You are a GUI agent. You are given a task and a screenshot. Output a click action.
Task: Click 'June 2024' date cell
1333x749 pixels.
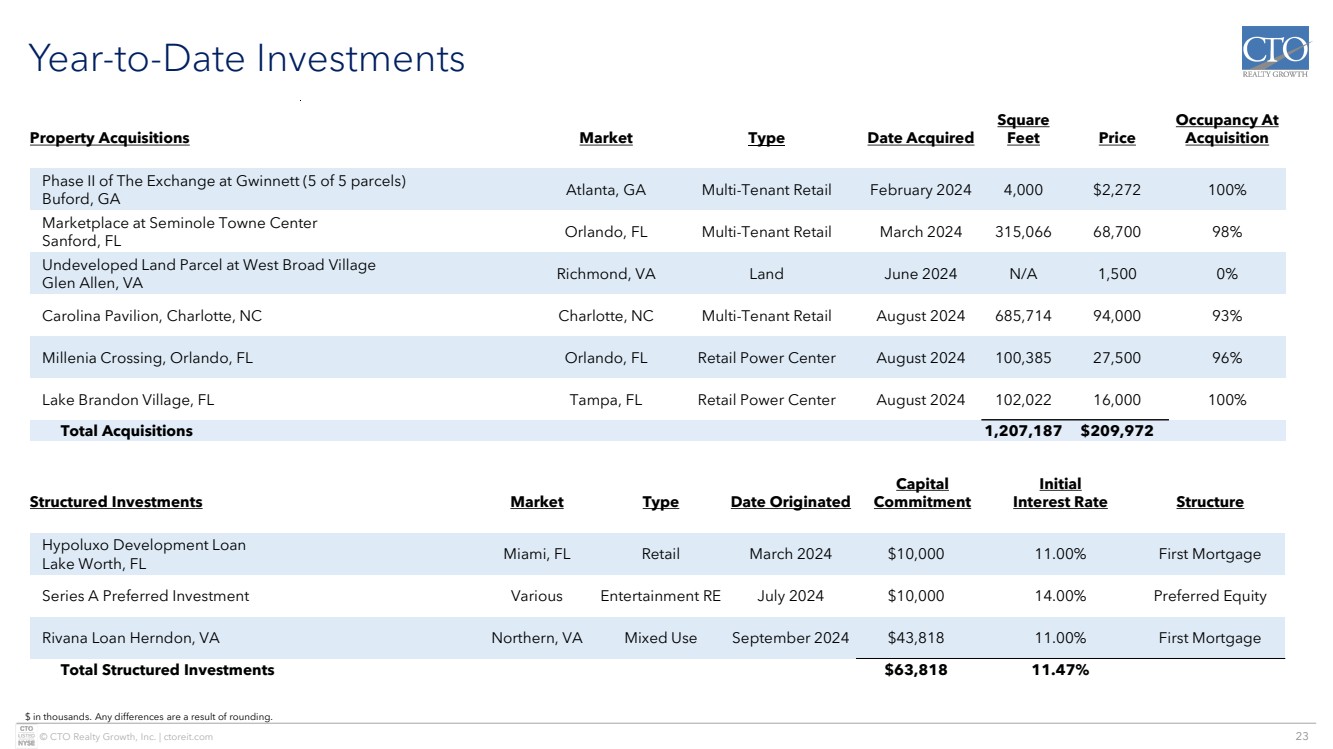(x=920, y=274)
